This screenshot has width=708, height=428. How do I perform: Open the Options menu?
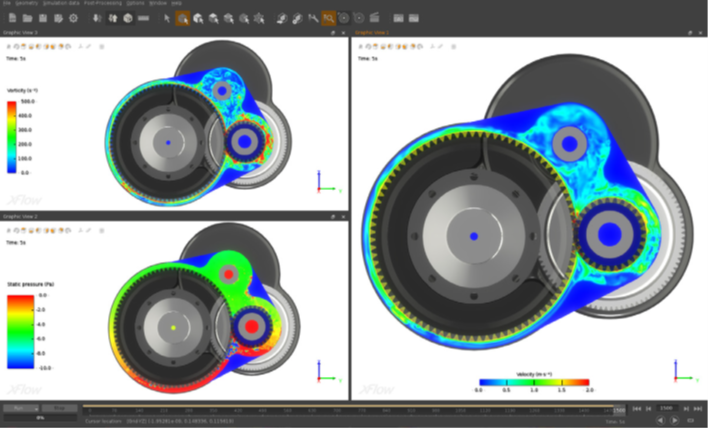click(134, 4)
